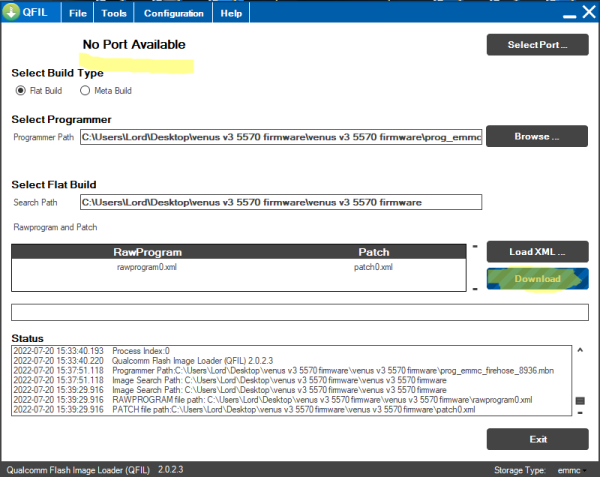Image resolution: width=600 pixels, height=477 pixels.
Task: Browse for a programmer file
Action: click(537, 136)
